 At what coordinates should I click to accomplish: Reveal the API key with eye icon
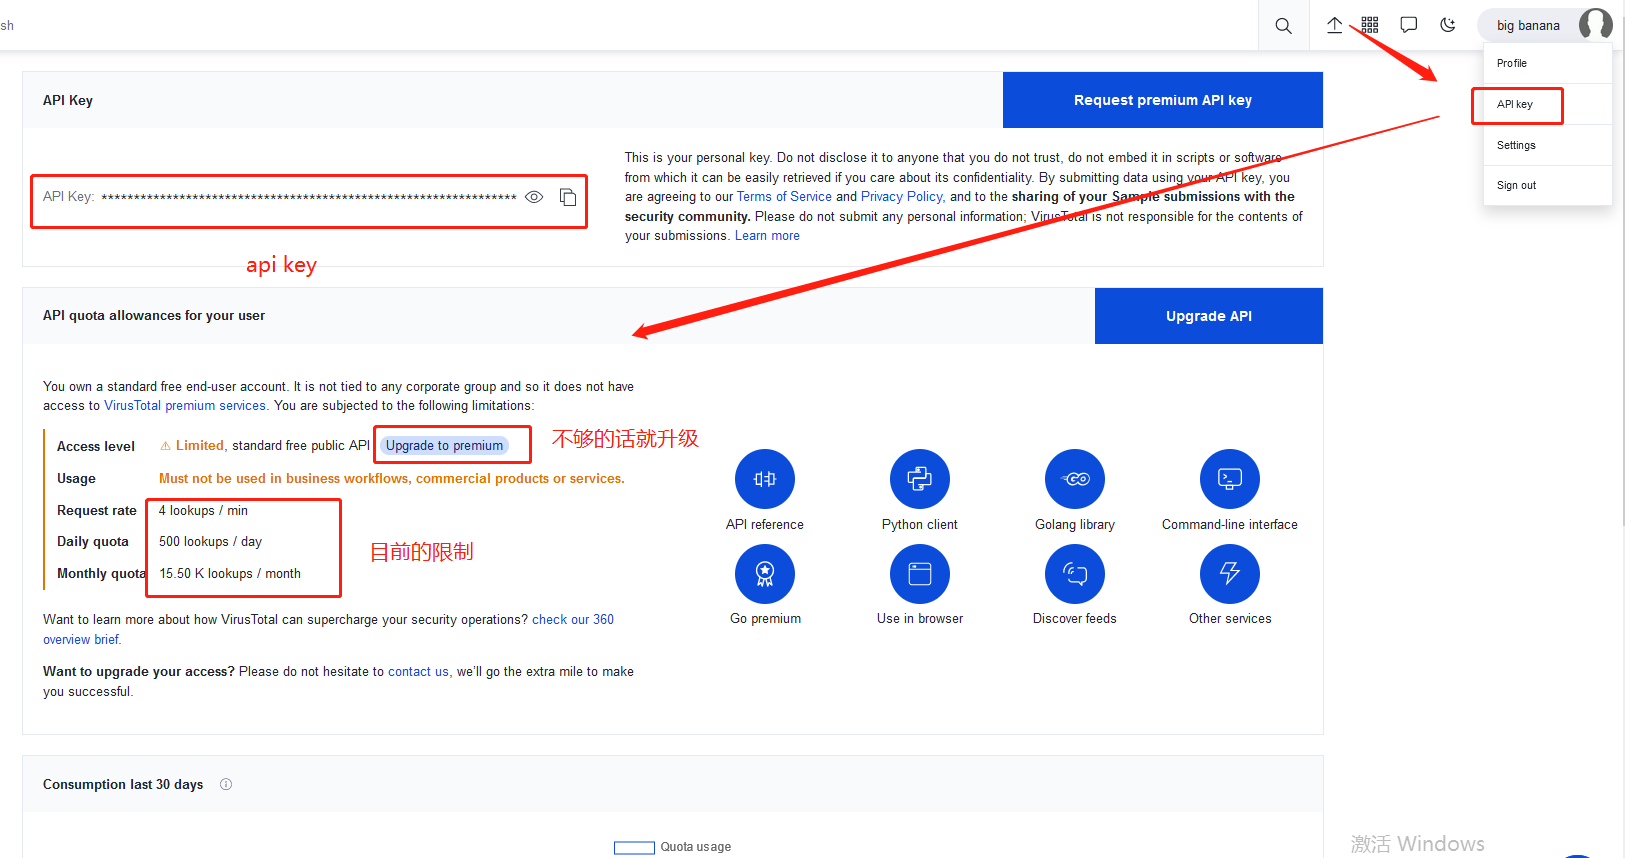(534, 197)
